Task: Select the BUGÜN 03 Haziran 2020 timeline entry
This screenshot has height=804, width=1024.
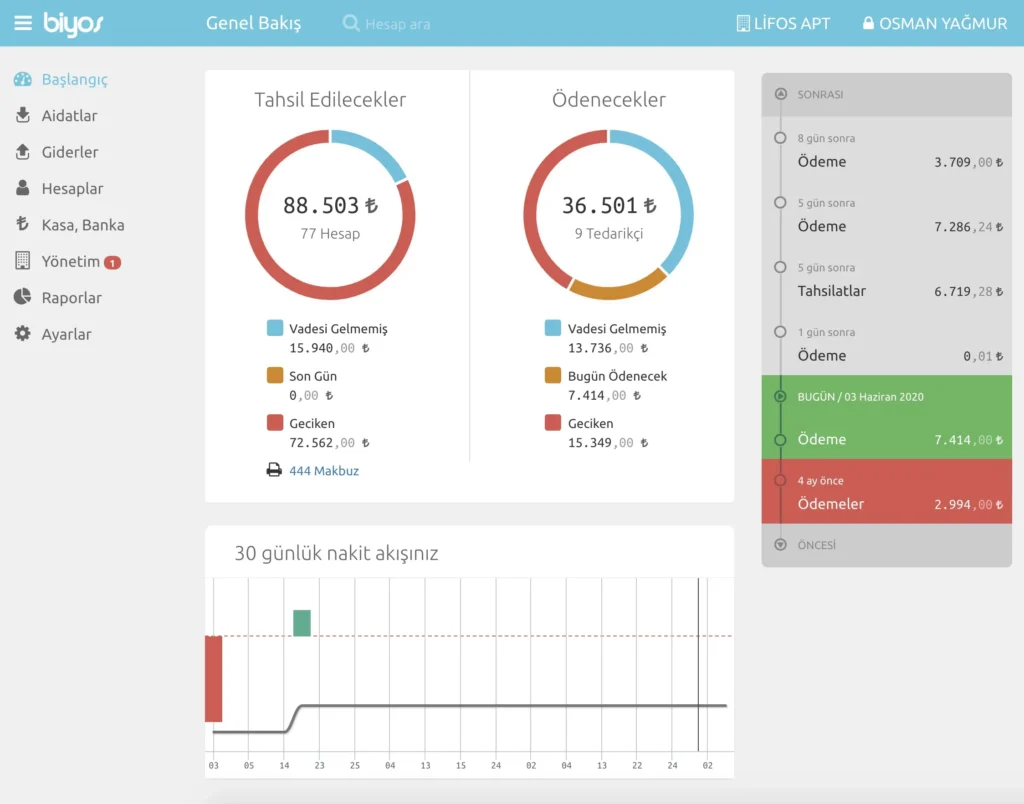Action: (886, 417)
